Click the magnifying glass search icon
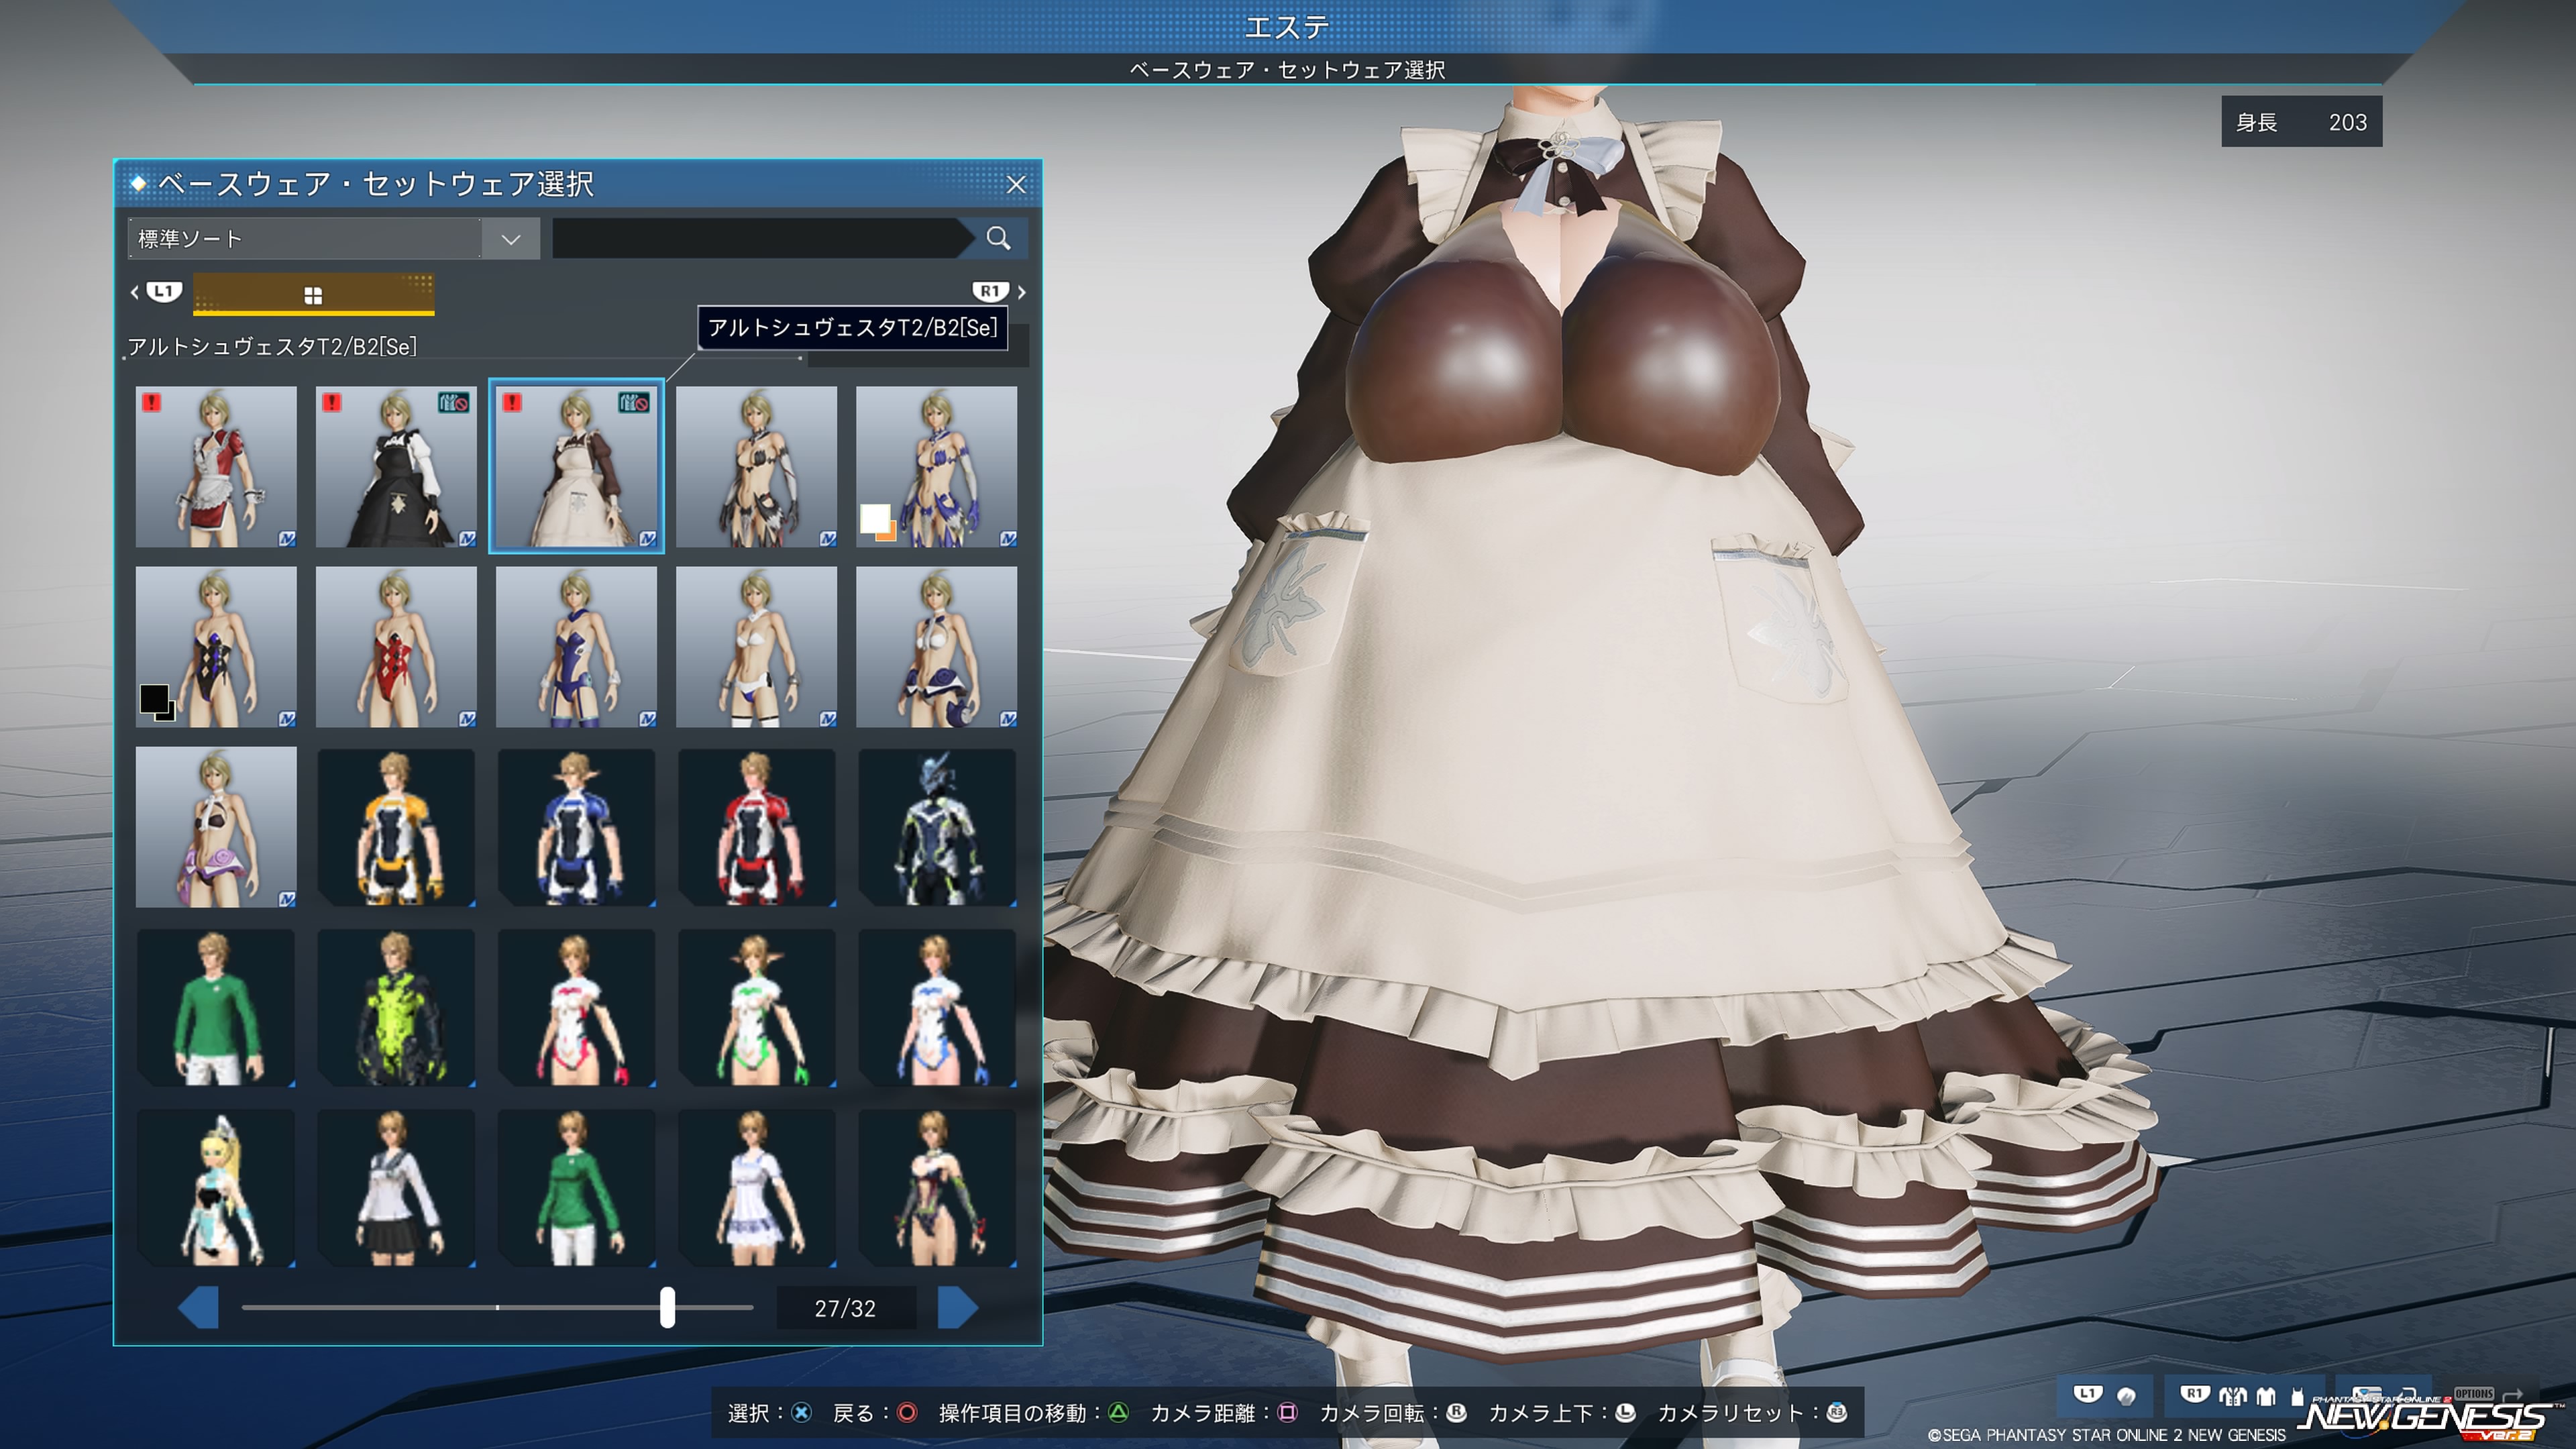The image size is (2576, 1449). click(x=997, y=238)
